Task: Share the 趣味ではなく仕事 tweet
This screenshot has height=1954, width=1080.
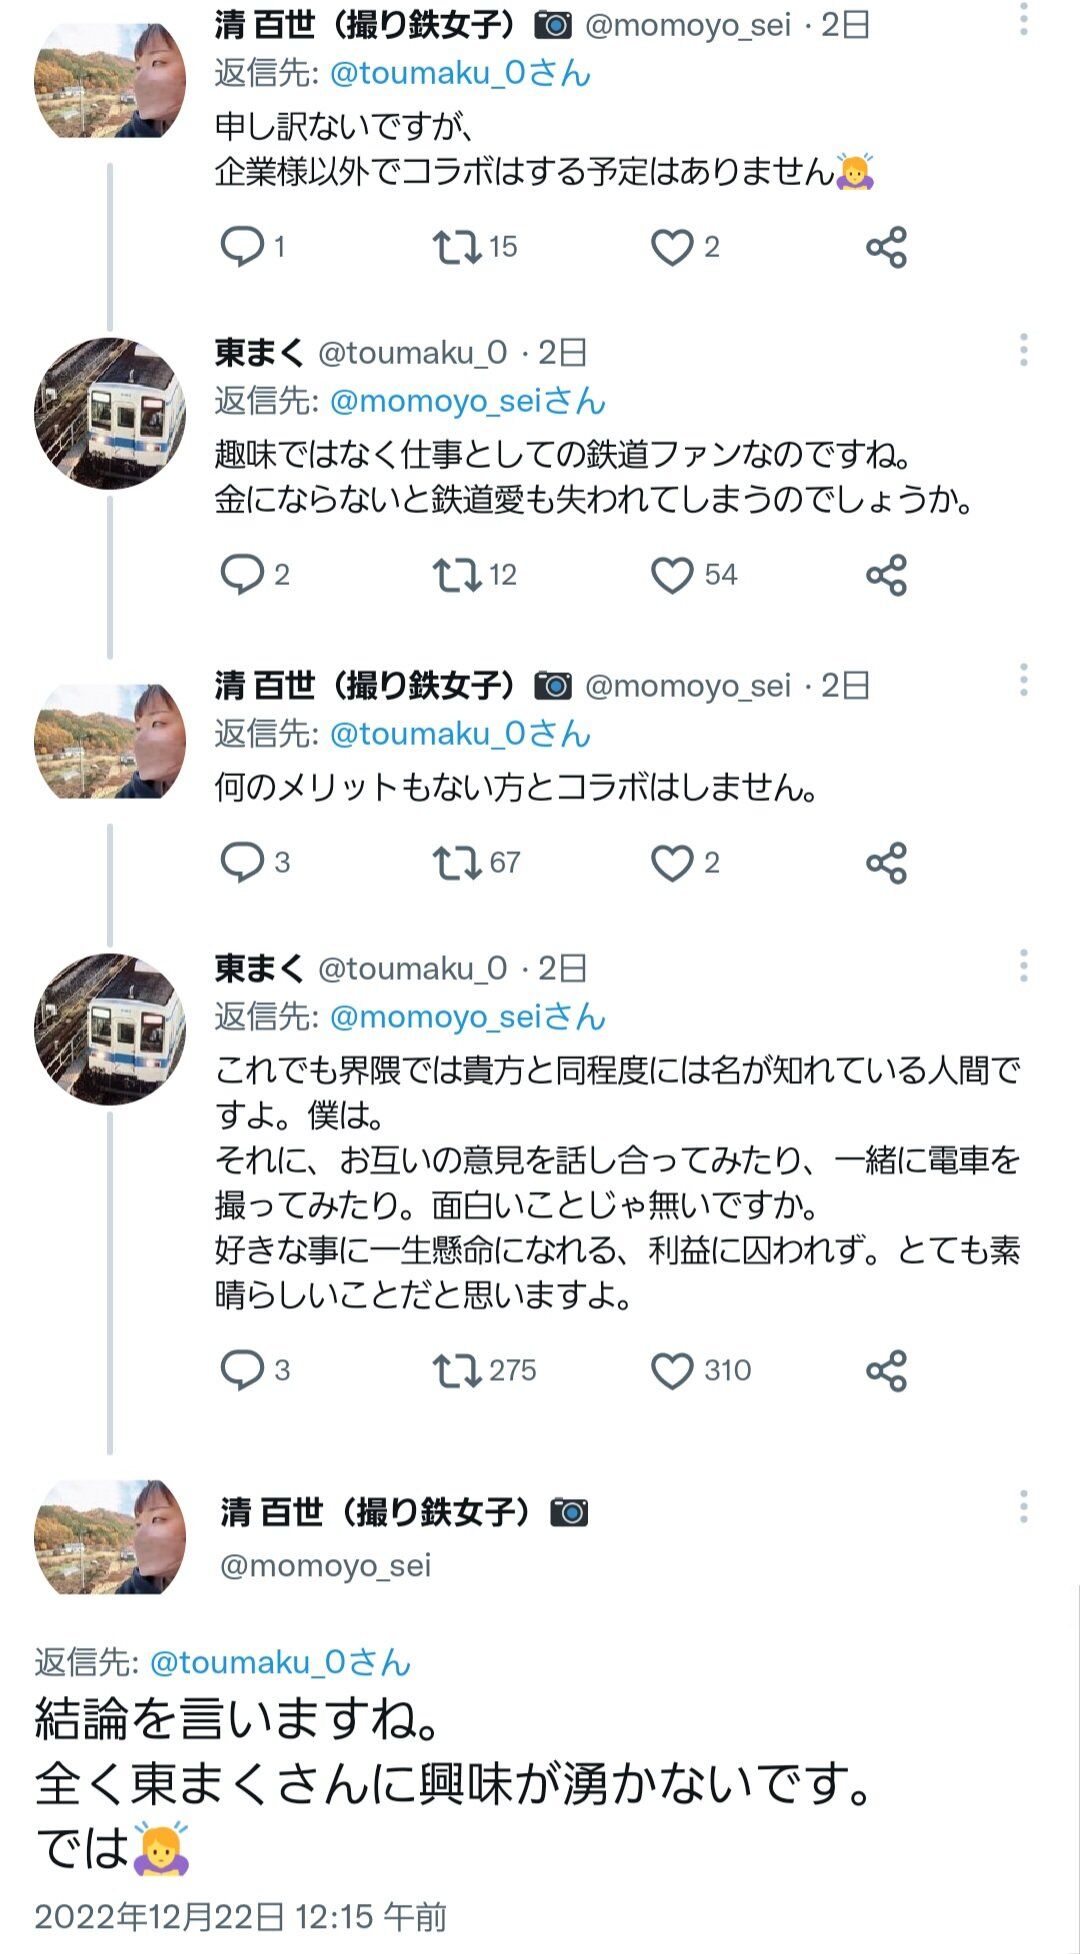Action: [886, 575]
